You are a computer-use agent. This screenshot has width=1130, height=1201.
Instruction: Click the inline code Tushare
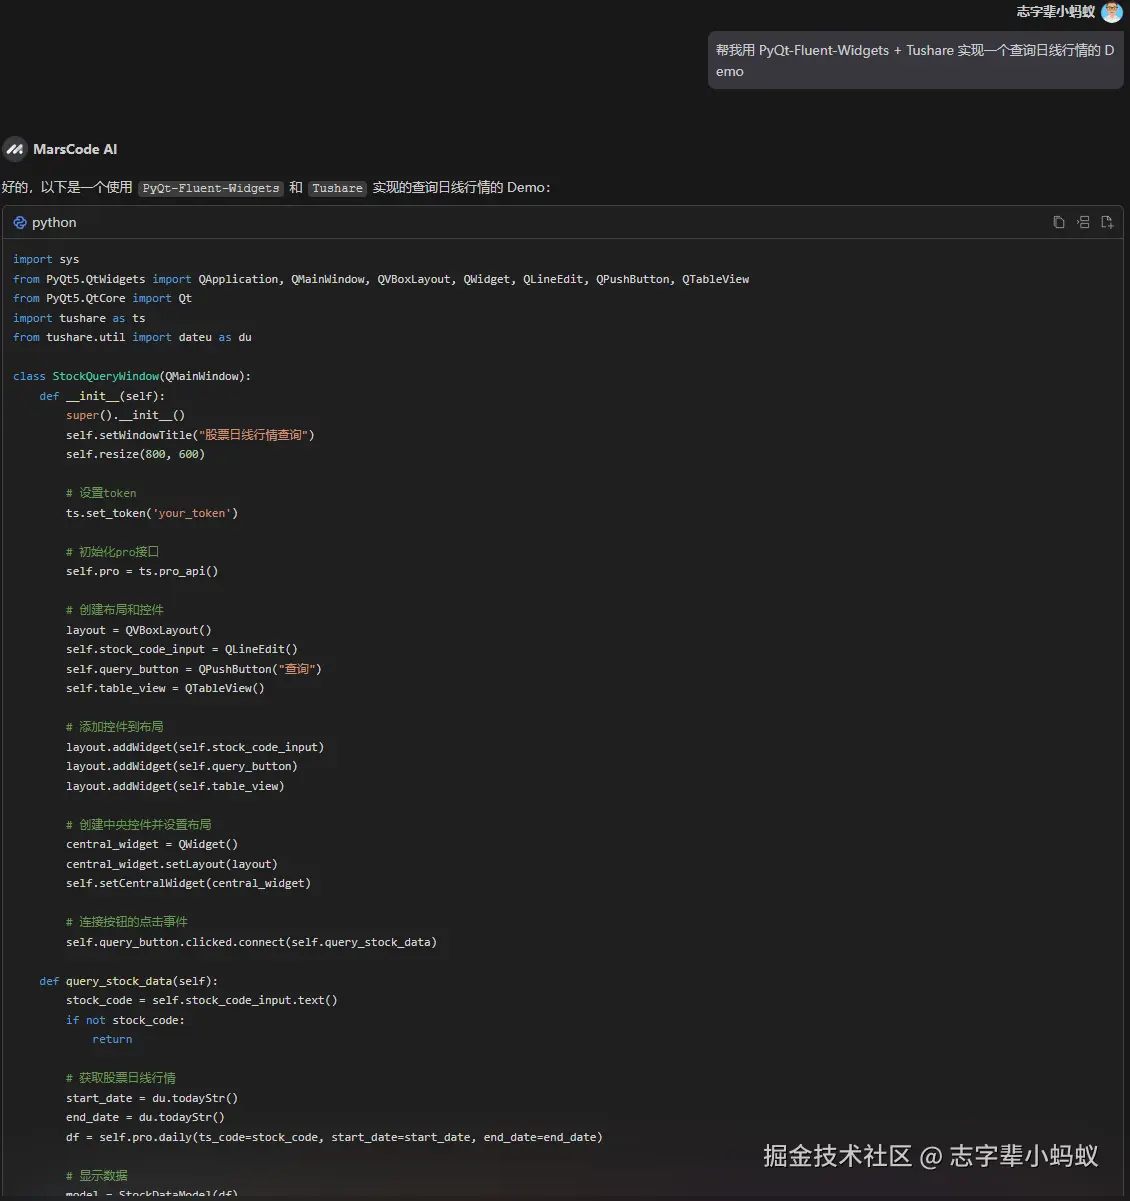click(x=337, y=188)
